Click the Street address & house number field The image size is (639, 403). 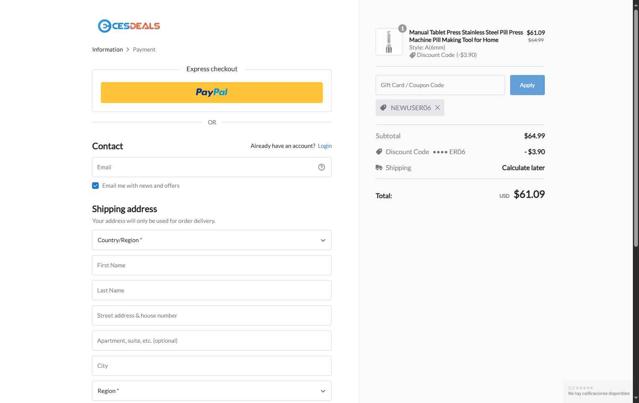pyautogui.click(x=212, y=315)
